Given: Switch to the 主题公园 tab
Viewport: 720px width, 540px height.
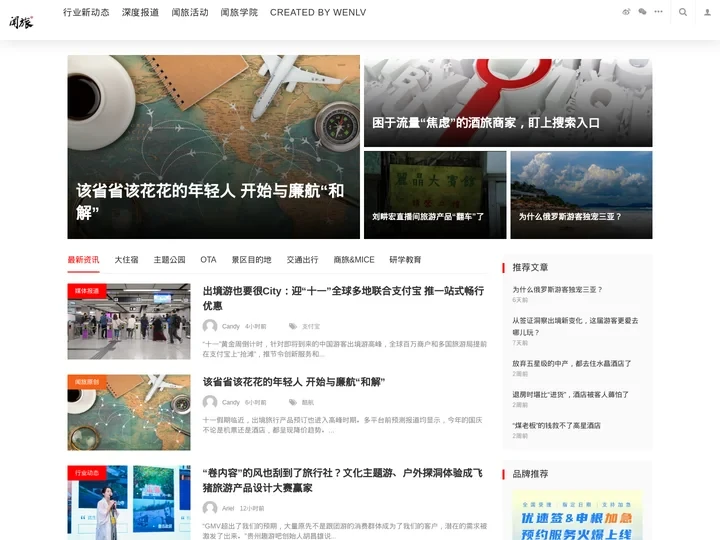Looking at the screenshot, I should pyautogui.click(x=169, y=260).
